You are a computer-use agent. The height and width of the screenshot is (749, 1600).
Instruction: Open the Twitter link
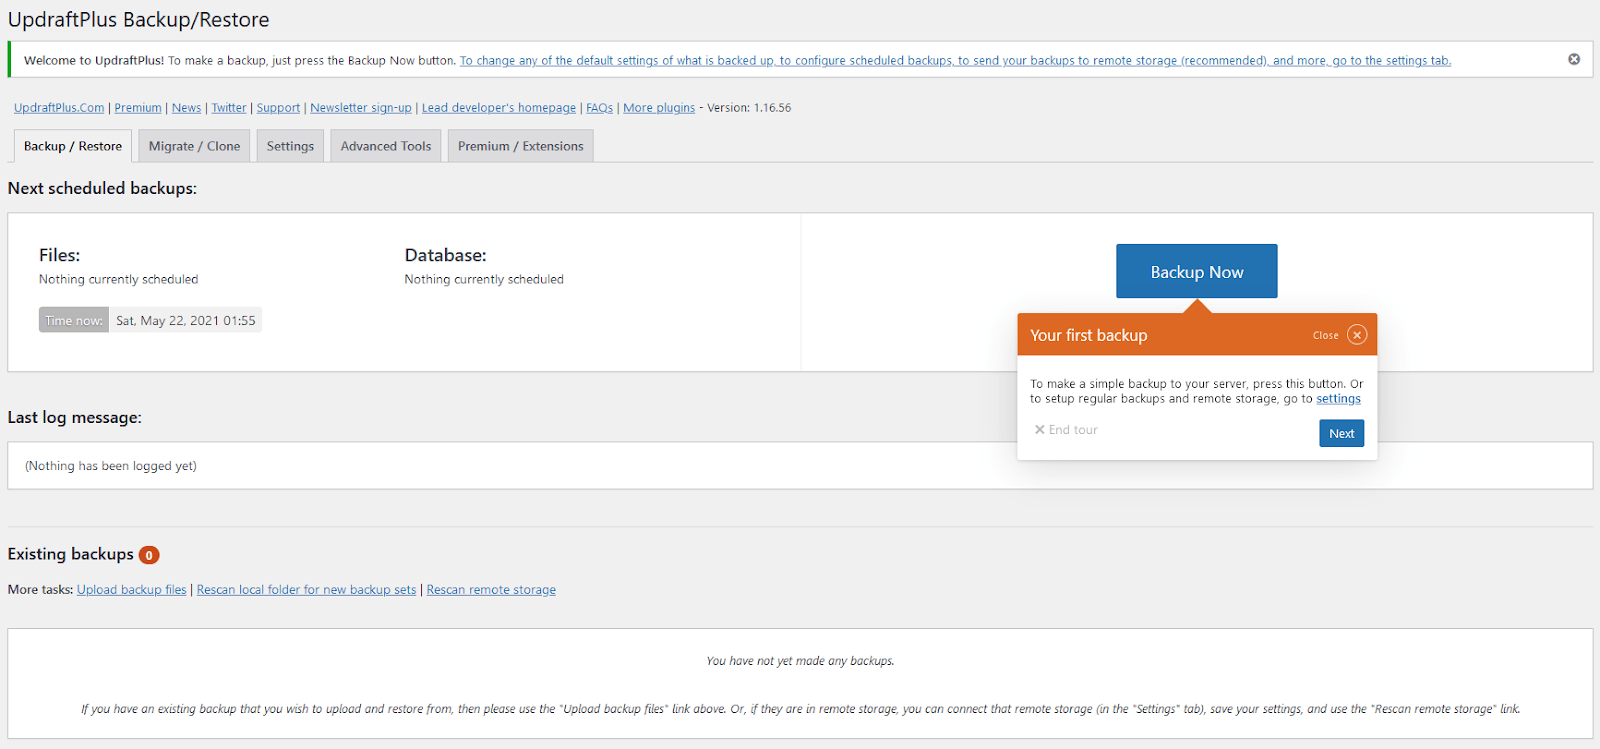(x=229, y=108)
